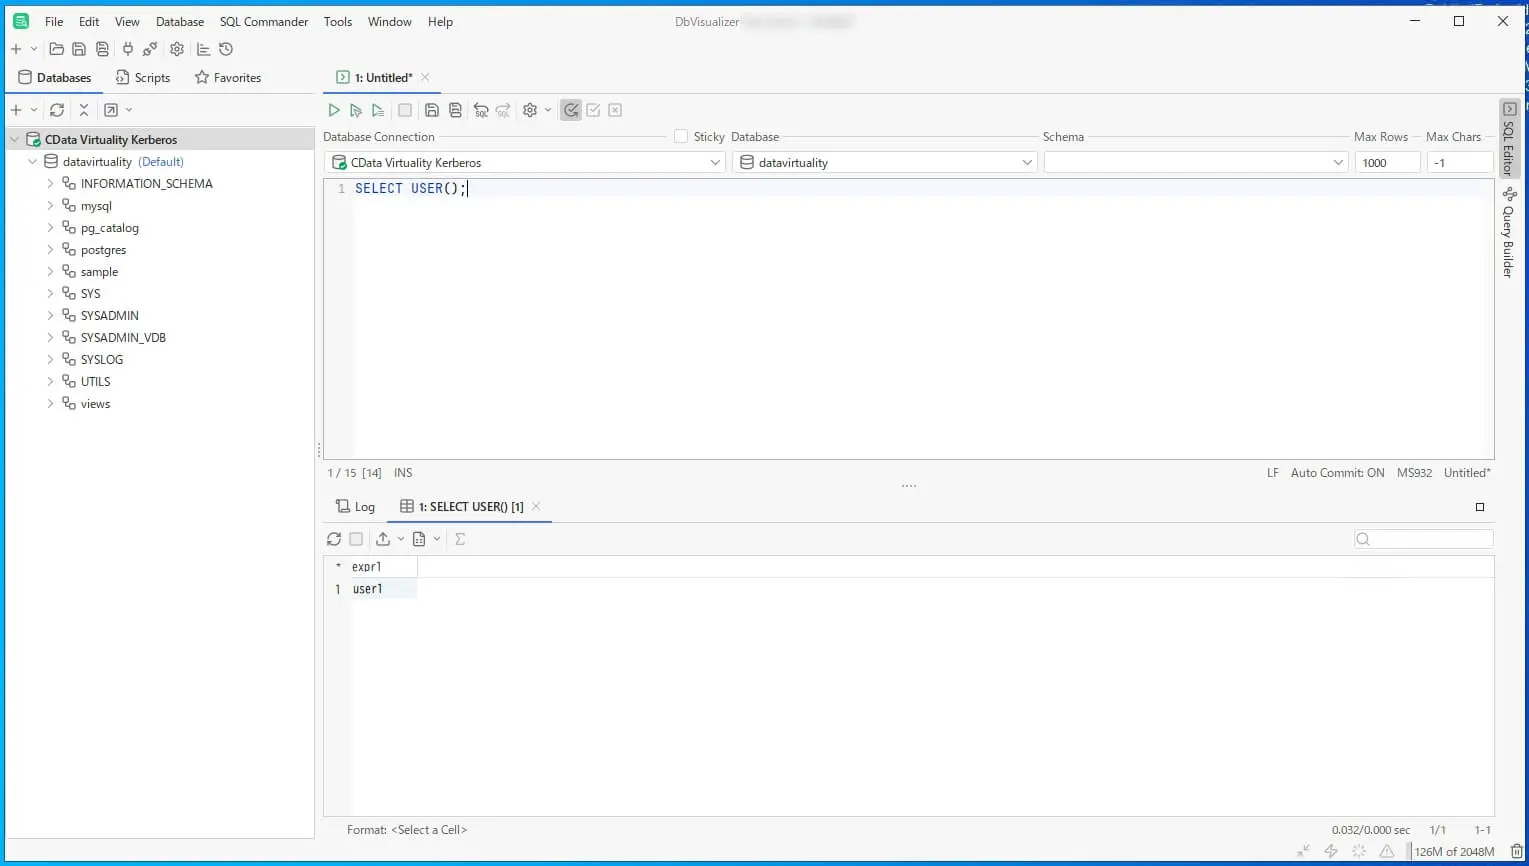Open the Database menu
The height and width of the screenshot is (866, 1529).
tap(180, 21)
